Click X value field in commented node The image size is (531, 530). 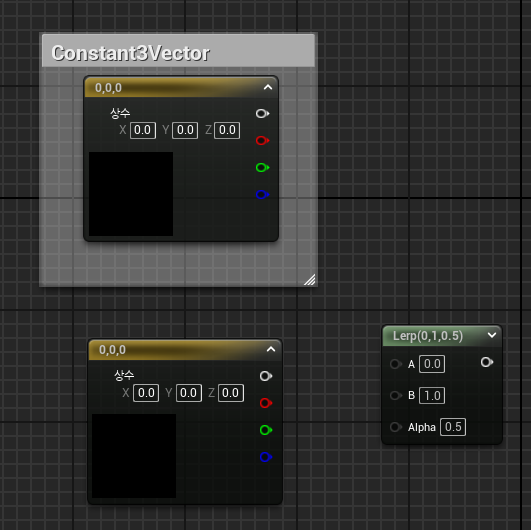(143, 130)
